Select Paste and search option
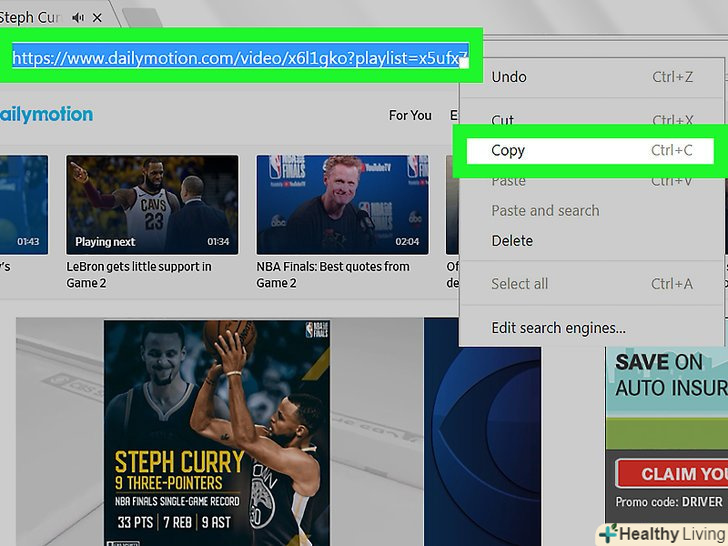This screenshot has width=728, height=546. pos(591,211)
